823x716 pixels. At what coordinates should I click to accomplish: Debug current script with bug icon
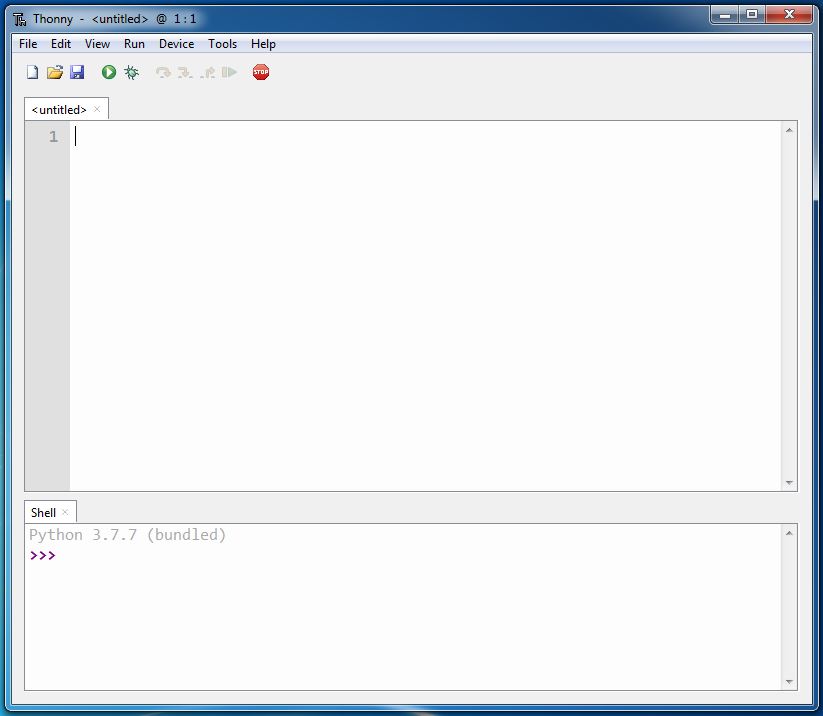132,72
